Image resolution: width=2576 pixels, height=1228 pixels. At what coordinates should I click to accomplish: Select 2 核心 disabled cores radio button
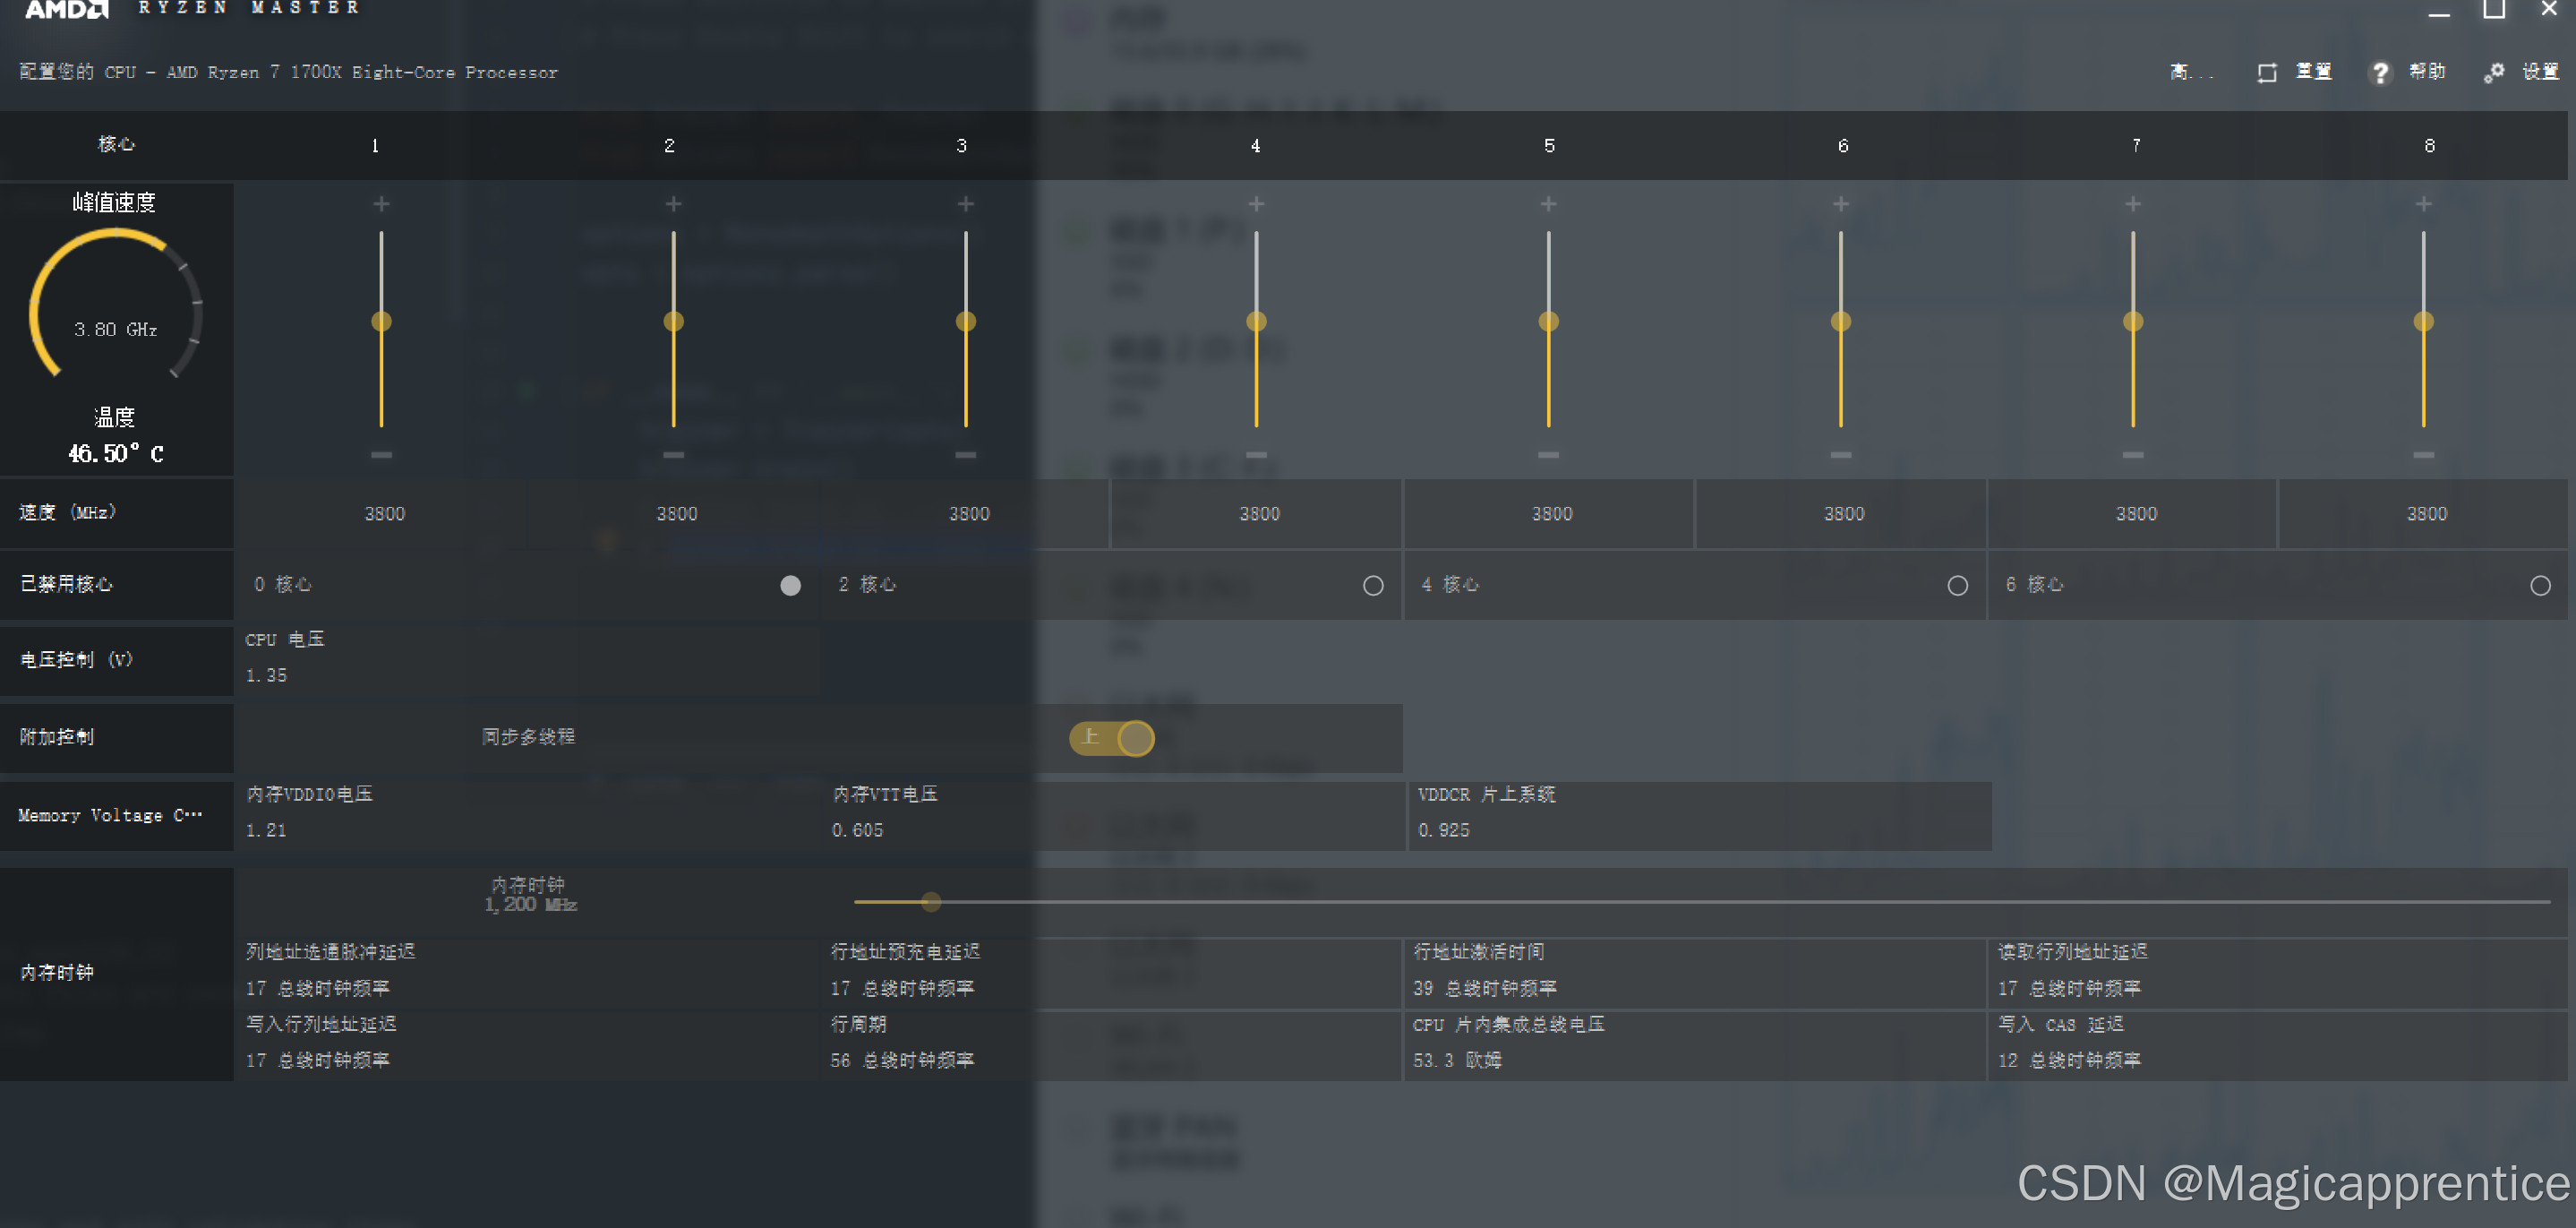[1373, 585]
